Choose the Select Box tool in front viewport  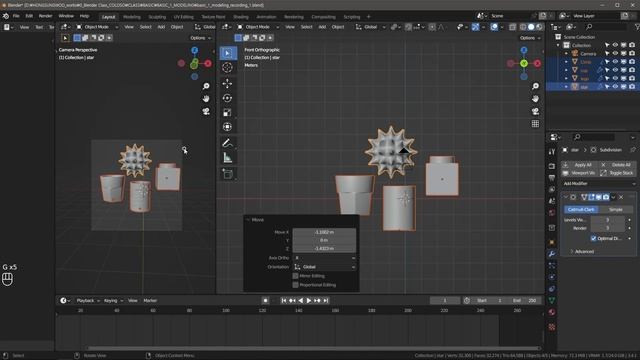point(227,53)
